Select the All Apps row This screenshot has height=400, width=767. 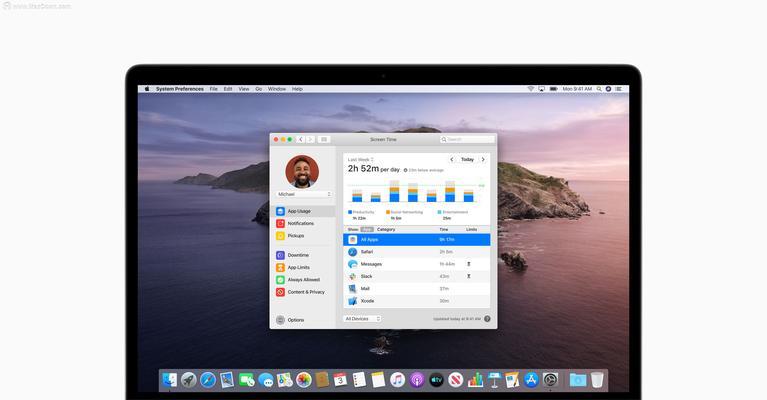417,240
